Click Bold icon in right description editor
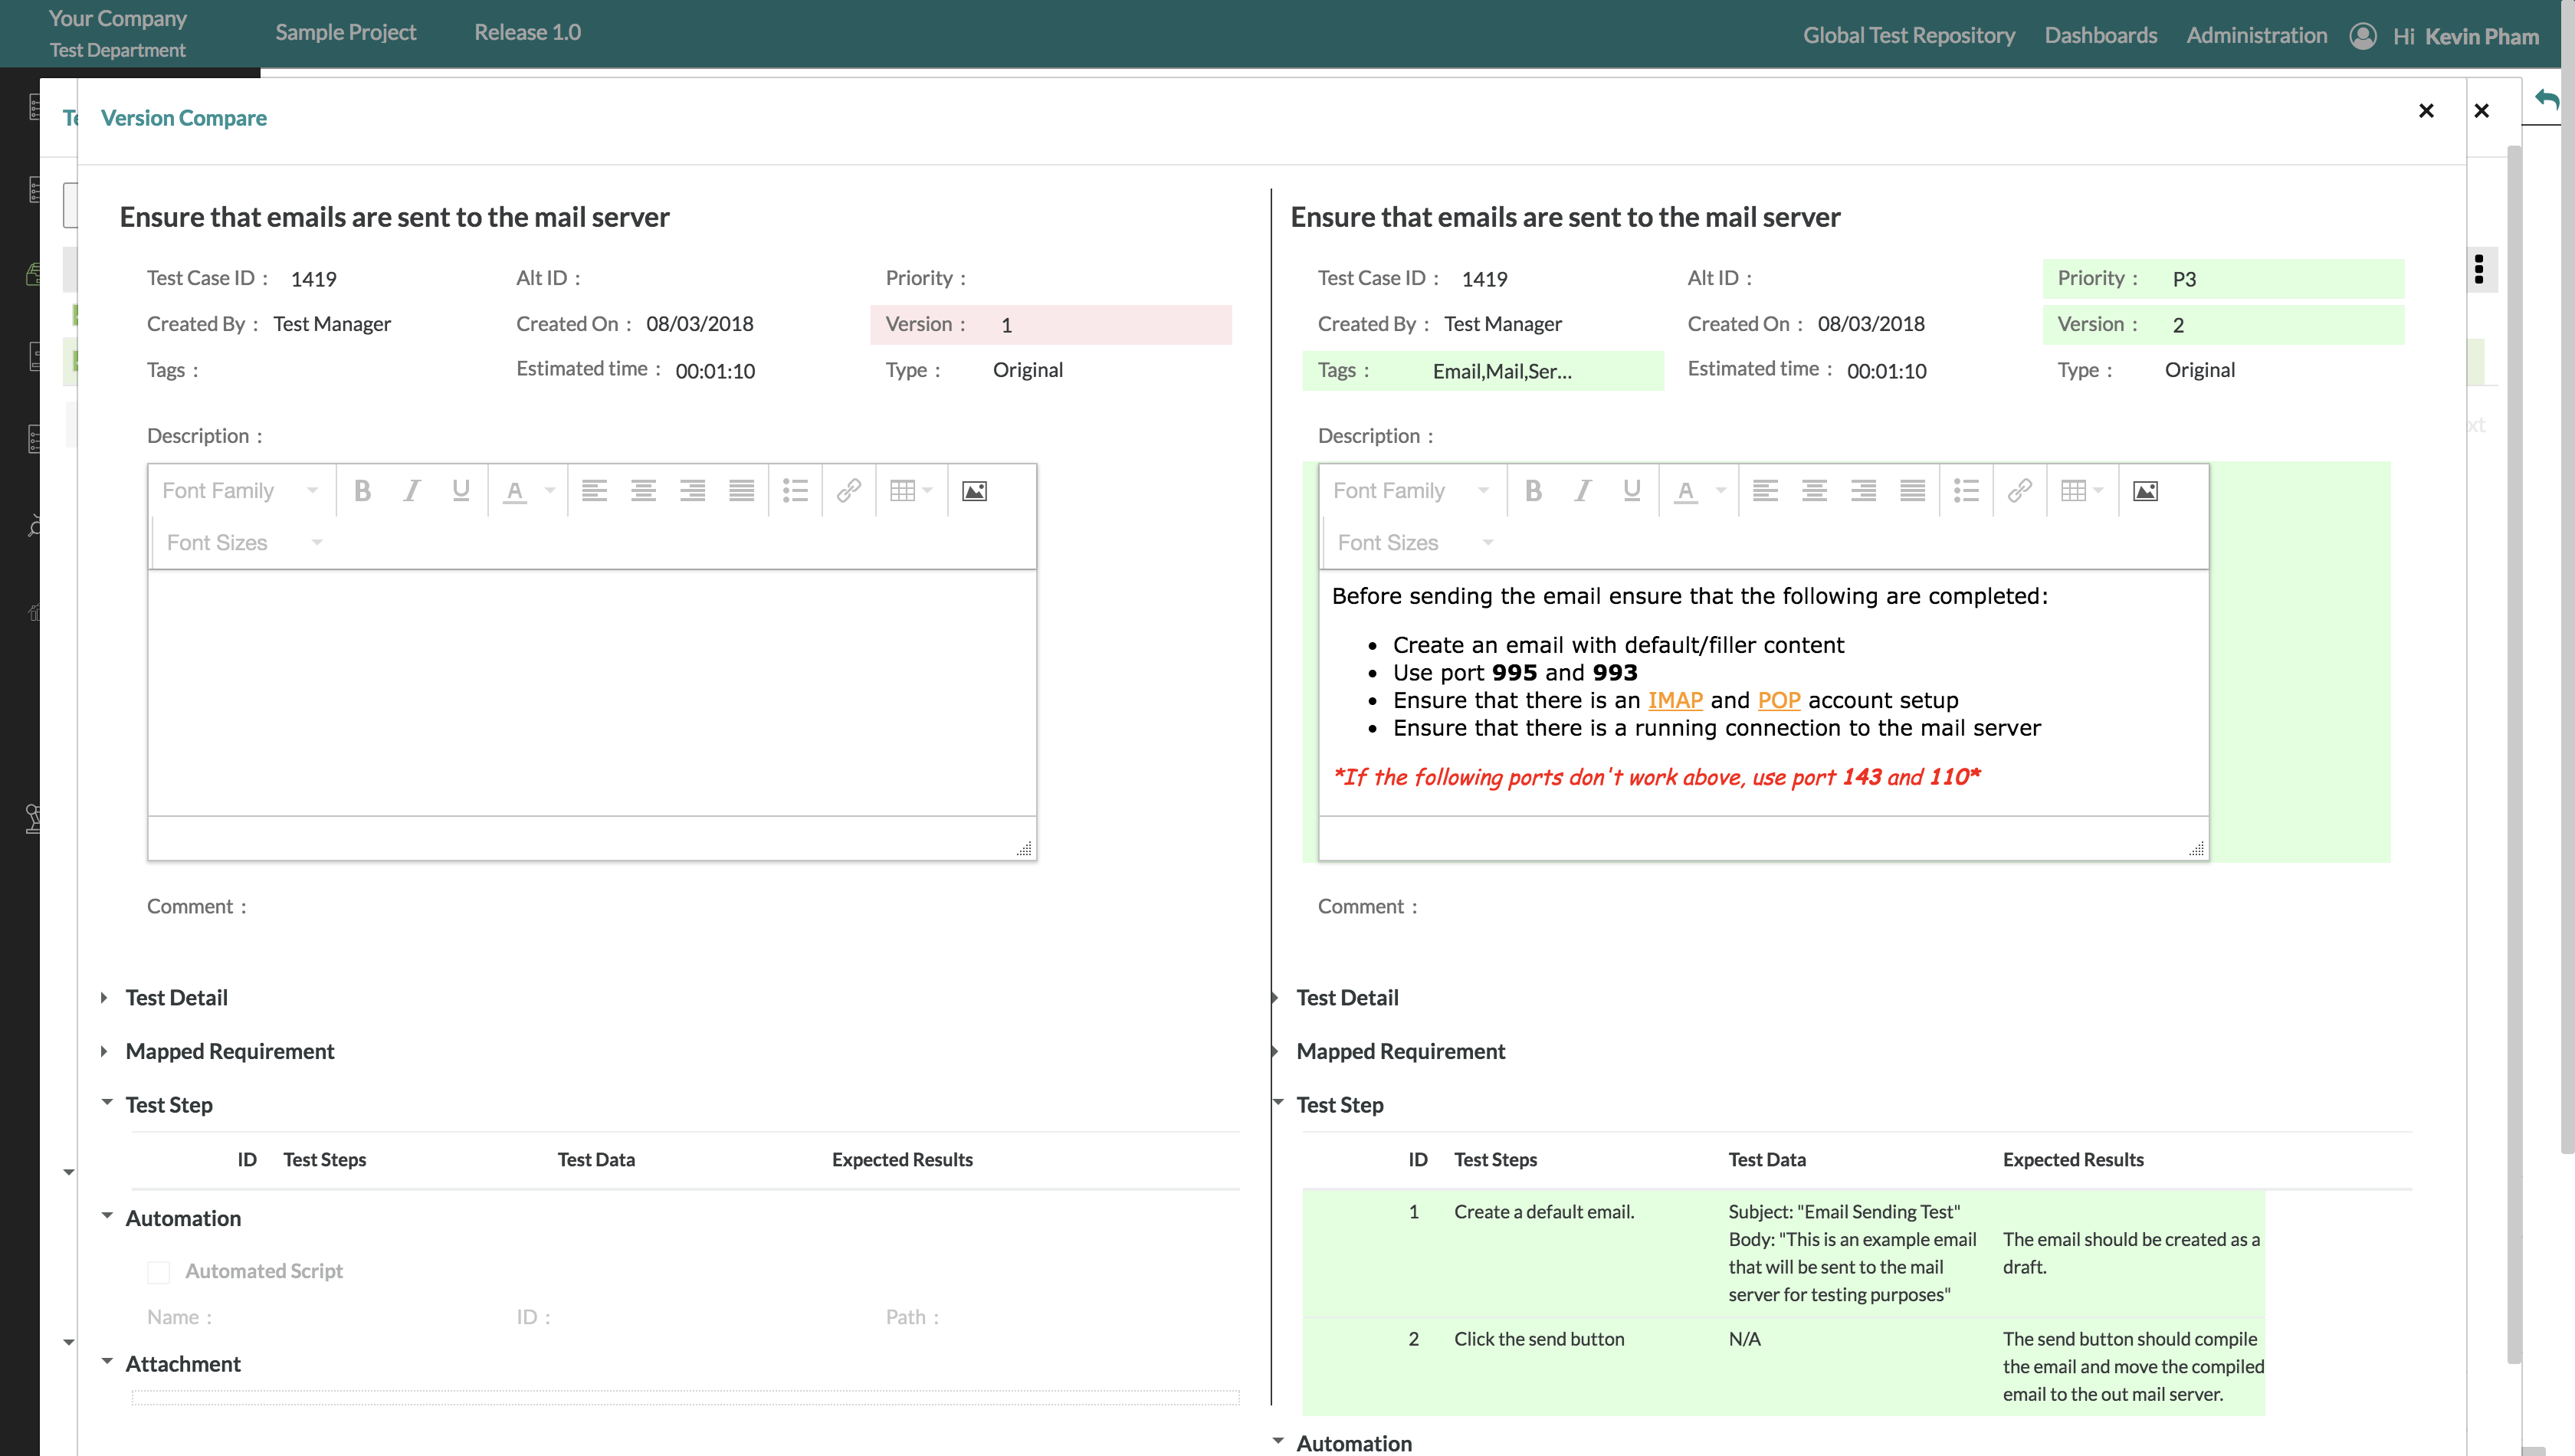The height and width of the screenshot is (1456, 2575). [x=1534, y=491]
